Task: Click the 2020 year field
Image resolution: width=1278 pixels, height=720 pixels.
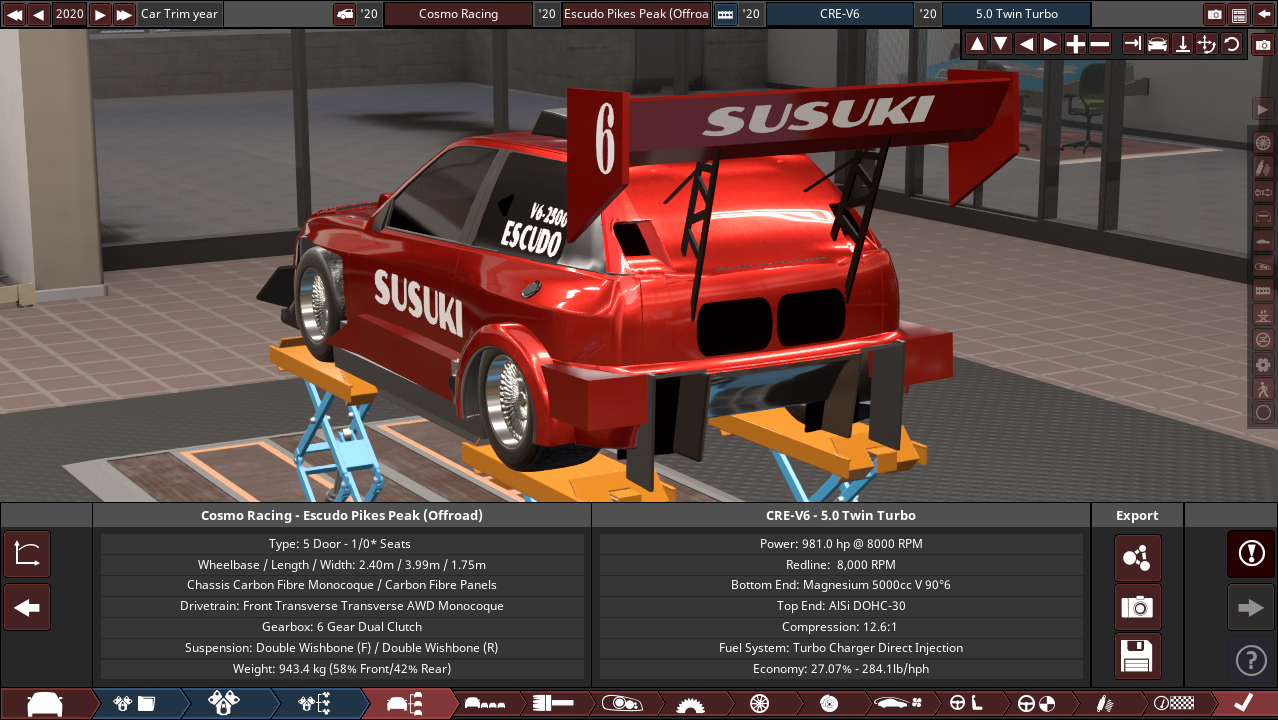Action: click(69, 14)
